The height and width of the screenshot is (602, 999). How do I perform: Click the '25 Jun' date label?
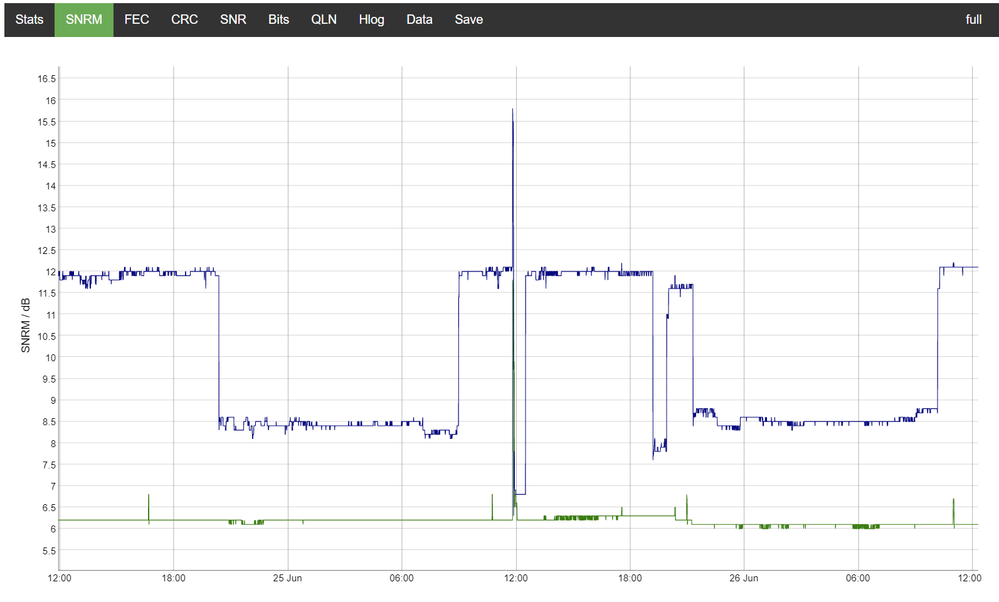click(x=288, y=578)
